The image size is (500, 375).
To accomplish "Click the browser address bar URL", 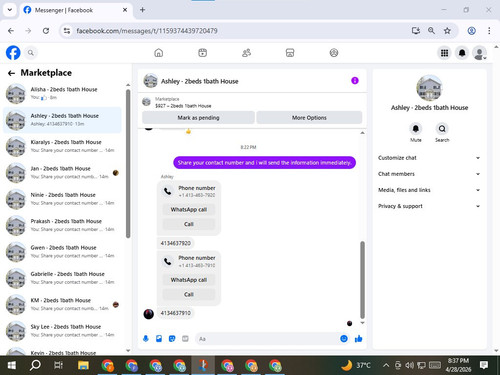I will click(147, 31).
